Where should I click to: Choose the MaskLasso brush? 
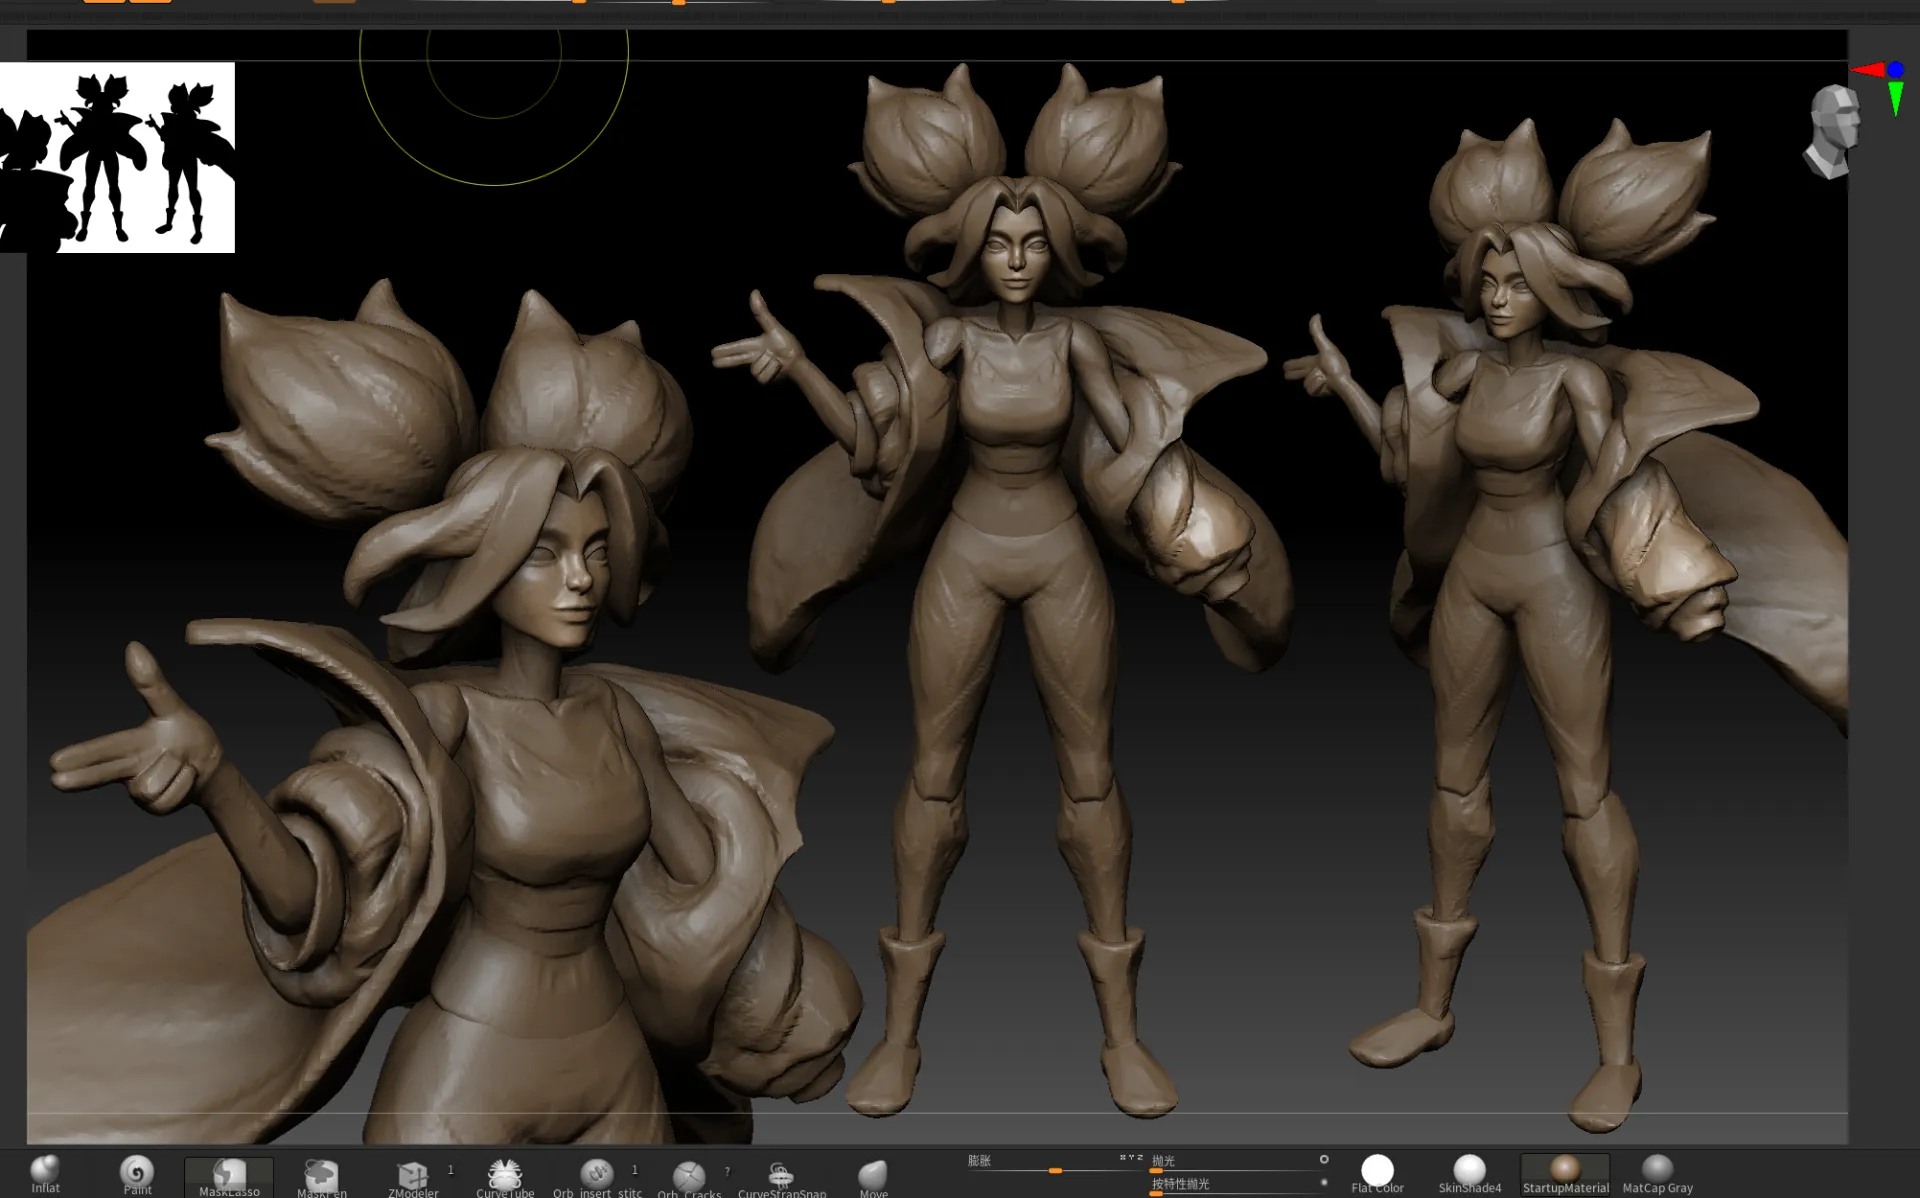coord(229,1174)
